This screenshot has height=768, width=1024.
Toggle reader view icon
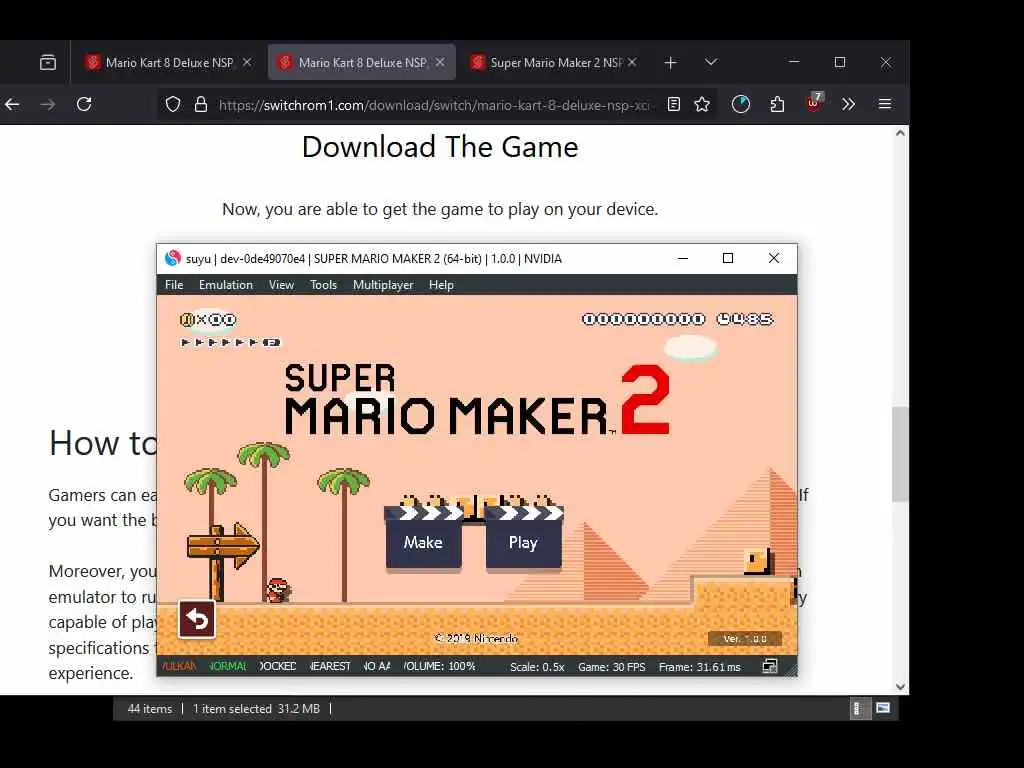[x=674, y=104]
